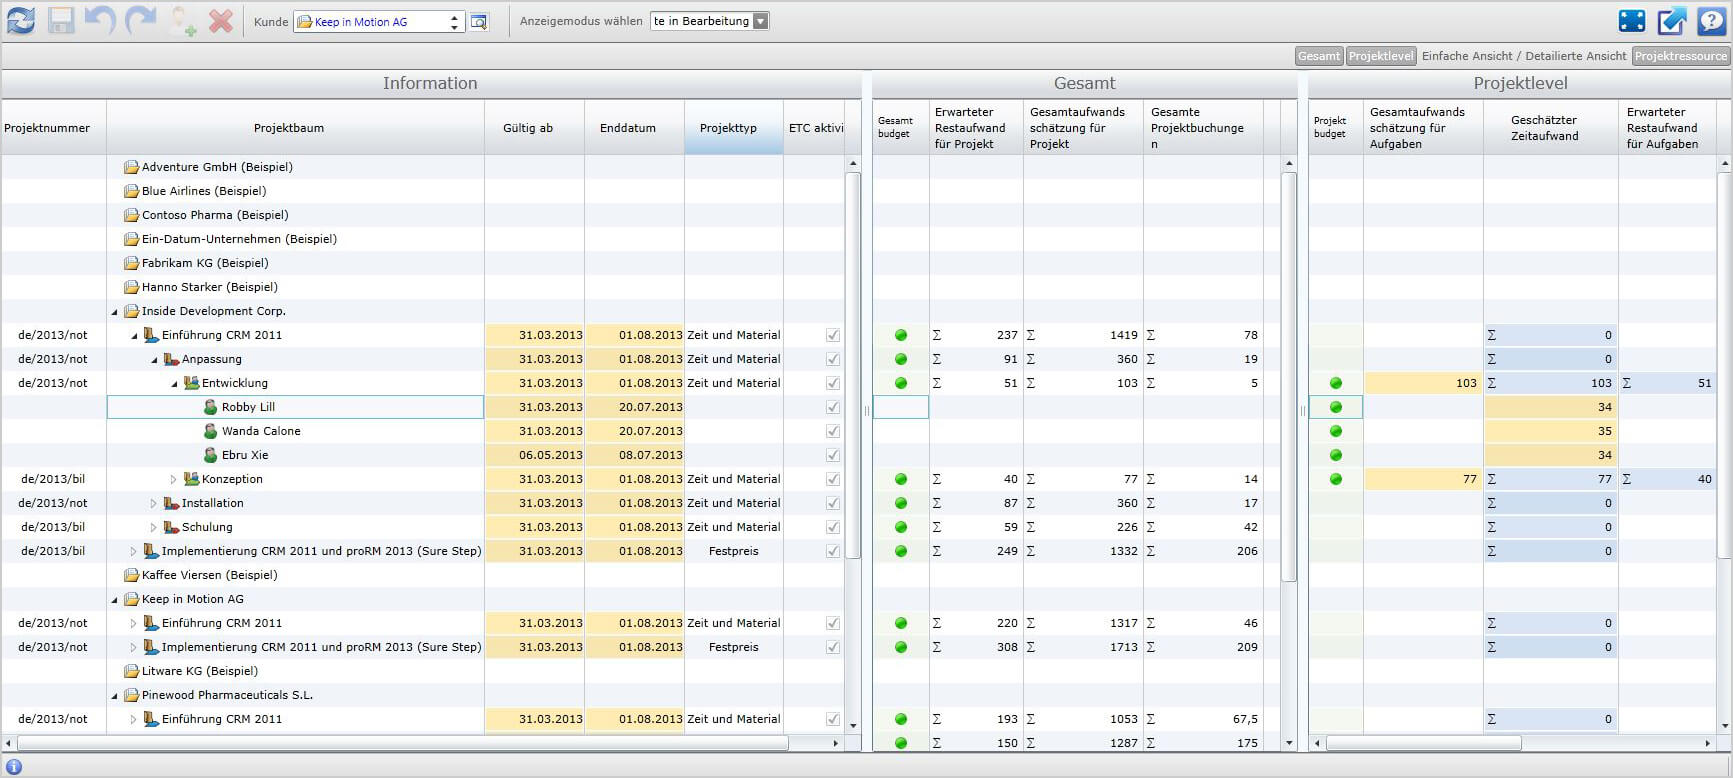The width and height of the screenshot is (1733, 778).
Task: Click green Gesamtbudget dot in Schulung row
Action: (901, 527)
